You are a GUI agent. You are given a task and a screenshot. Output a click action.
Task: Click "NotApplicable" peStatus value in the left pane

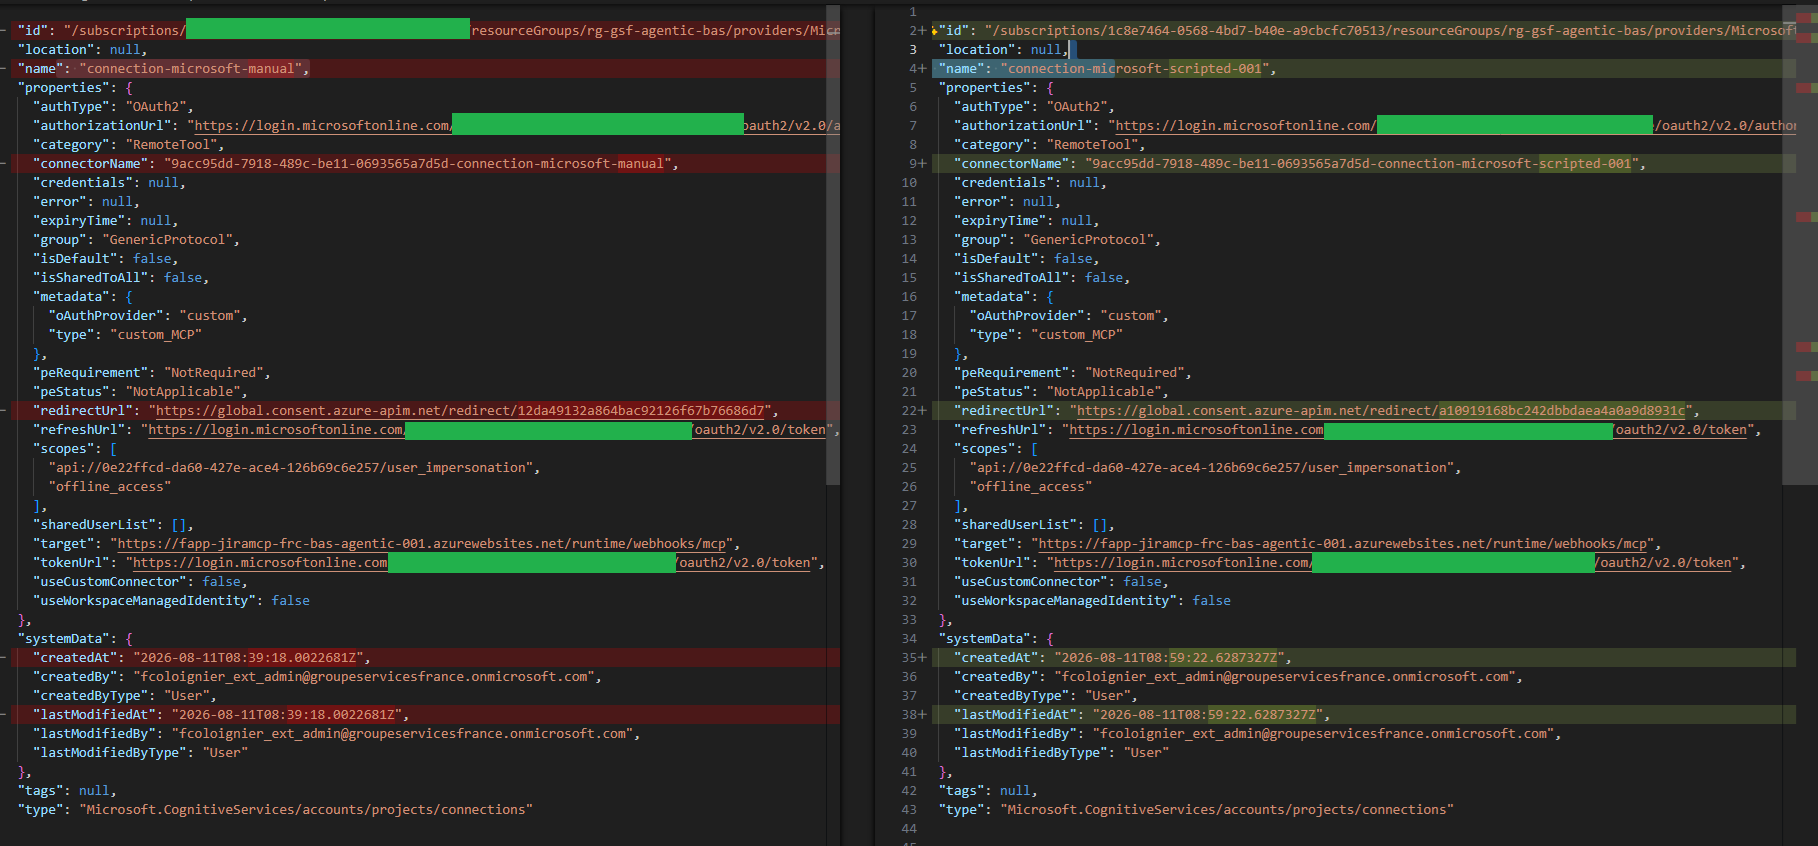pos(185,392)
